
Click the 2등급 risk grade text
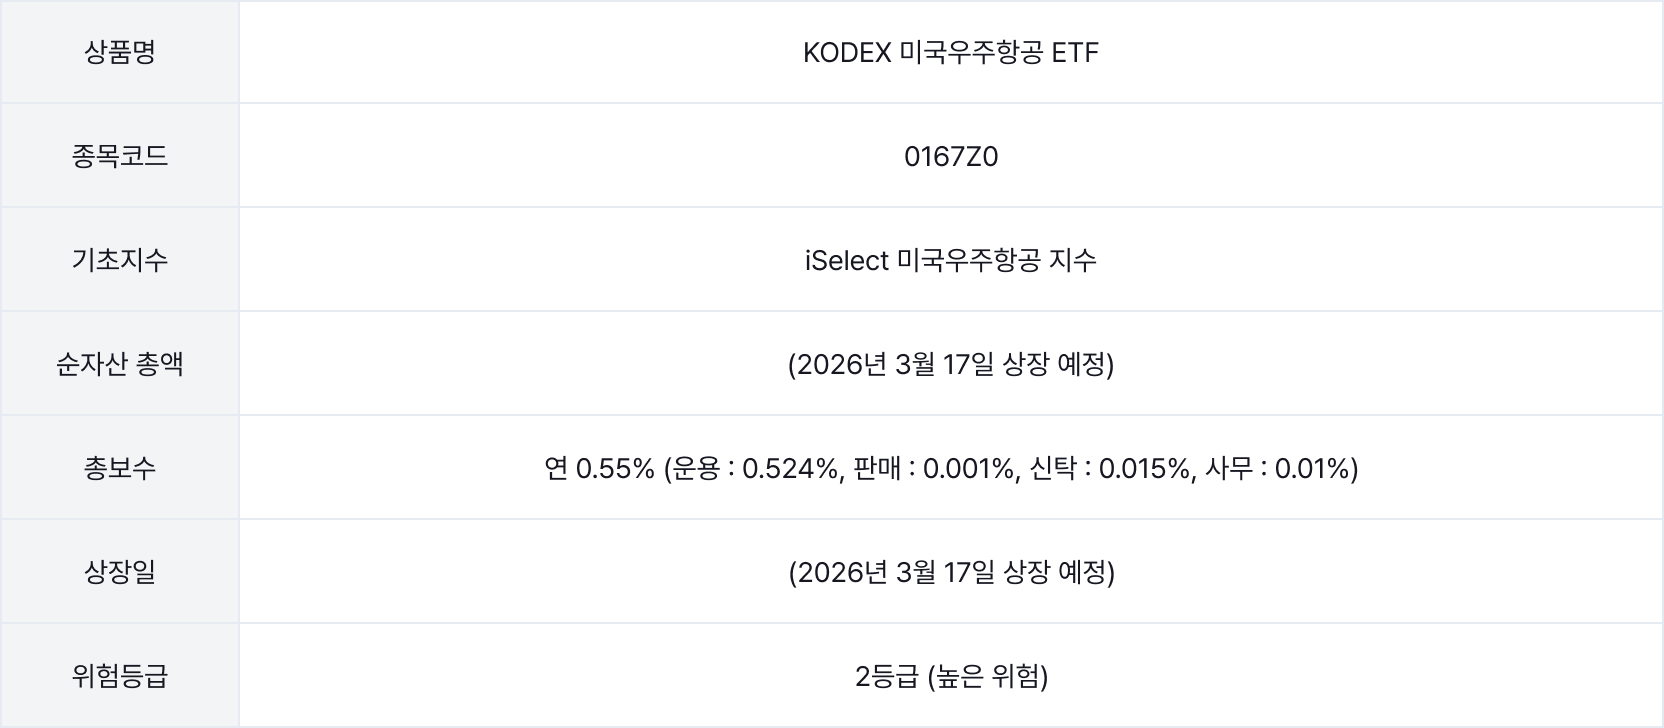click(x=886, y=677)
